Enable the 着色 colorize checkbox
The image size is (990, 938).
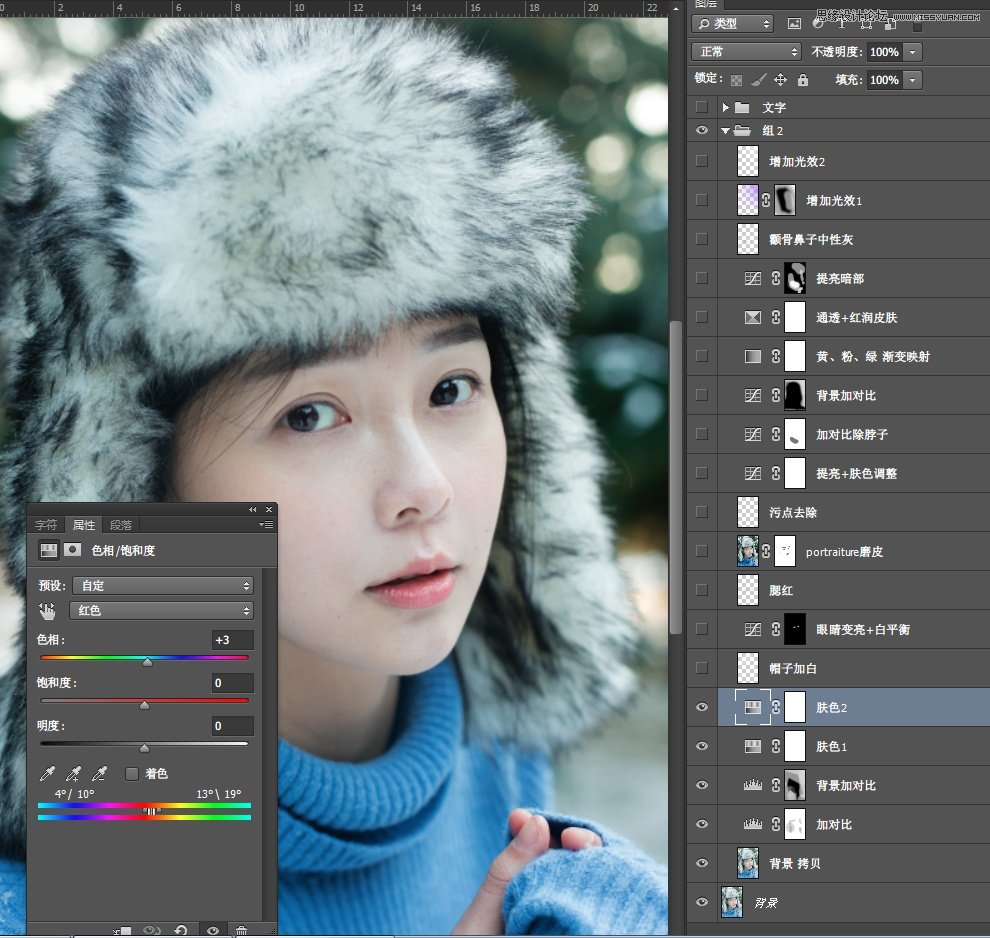click(131, 773)
